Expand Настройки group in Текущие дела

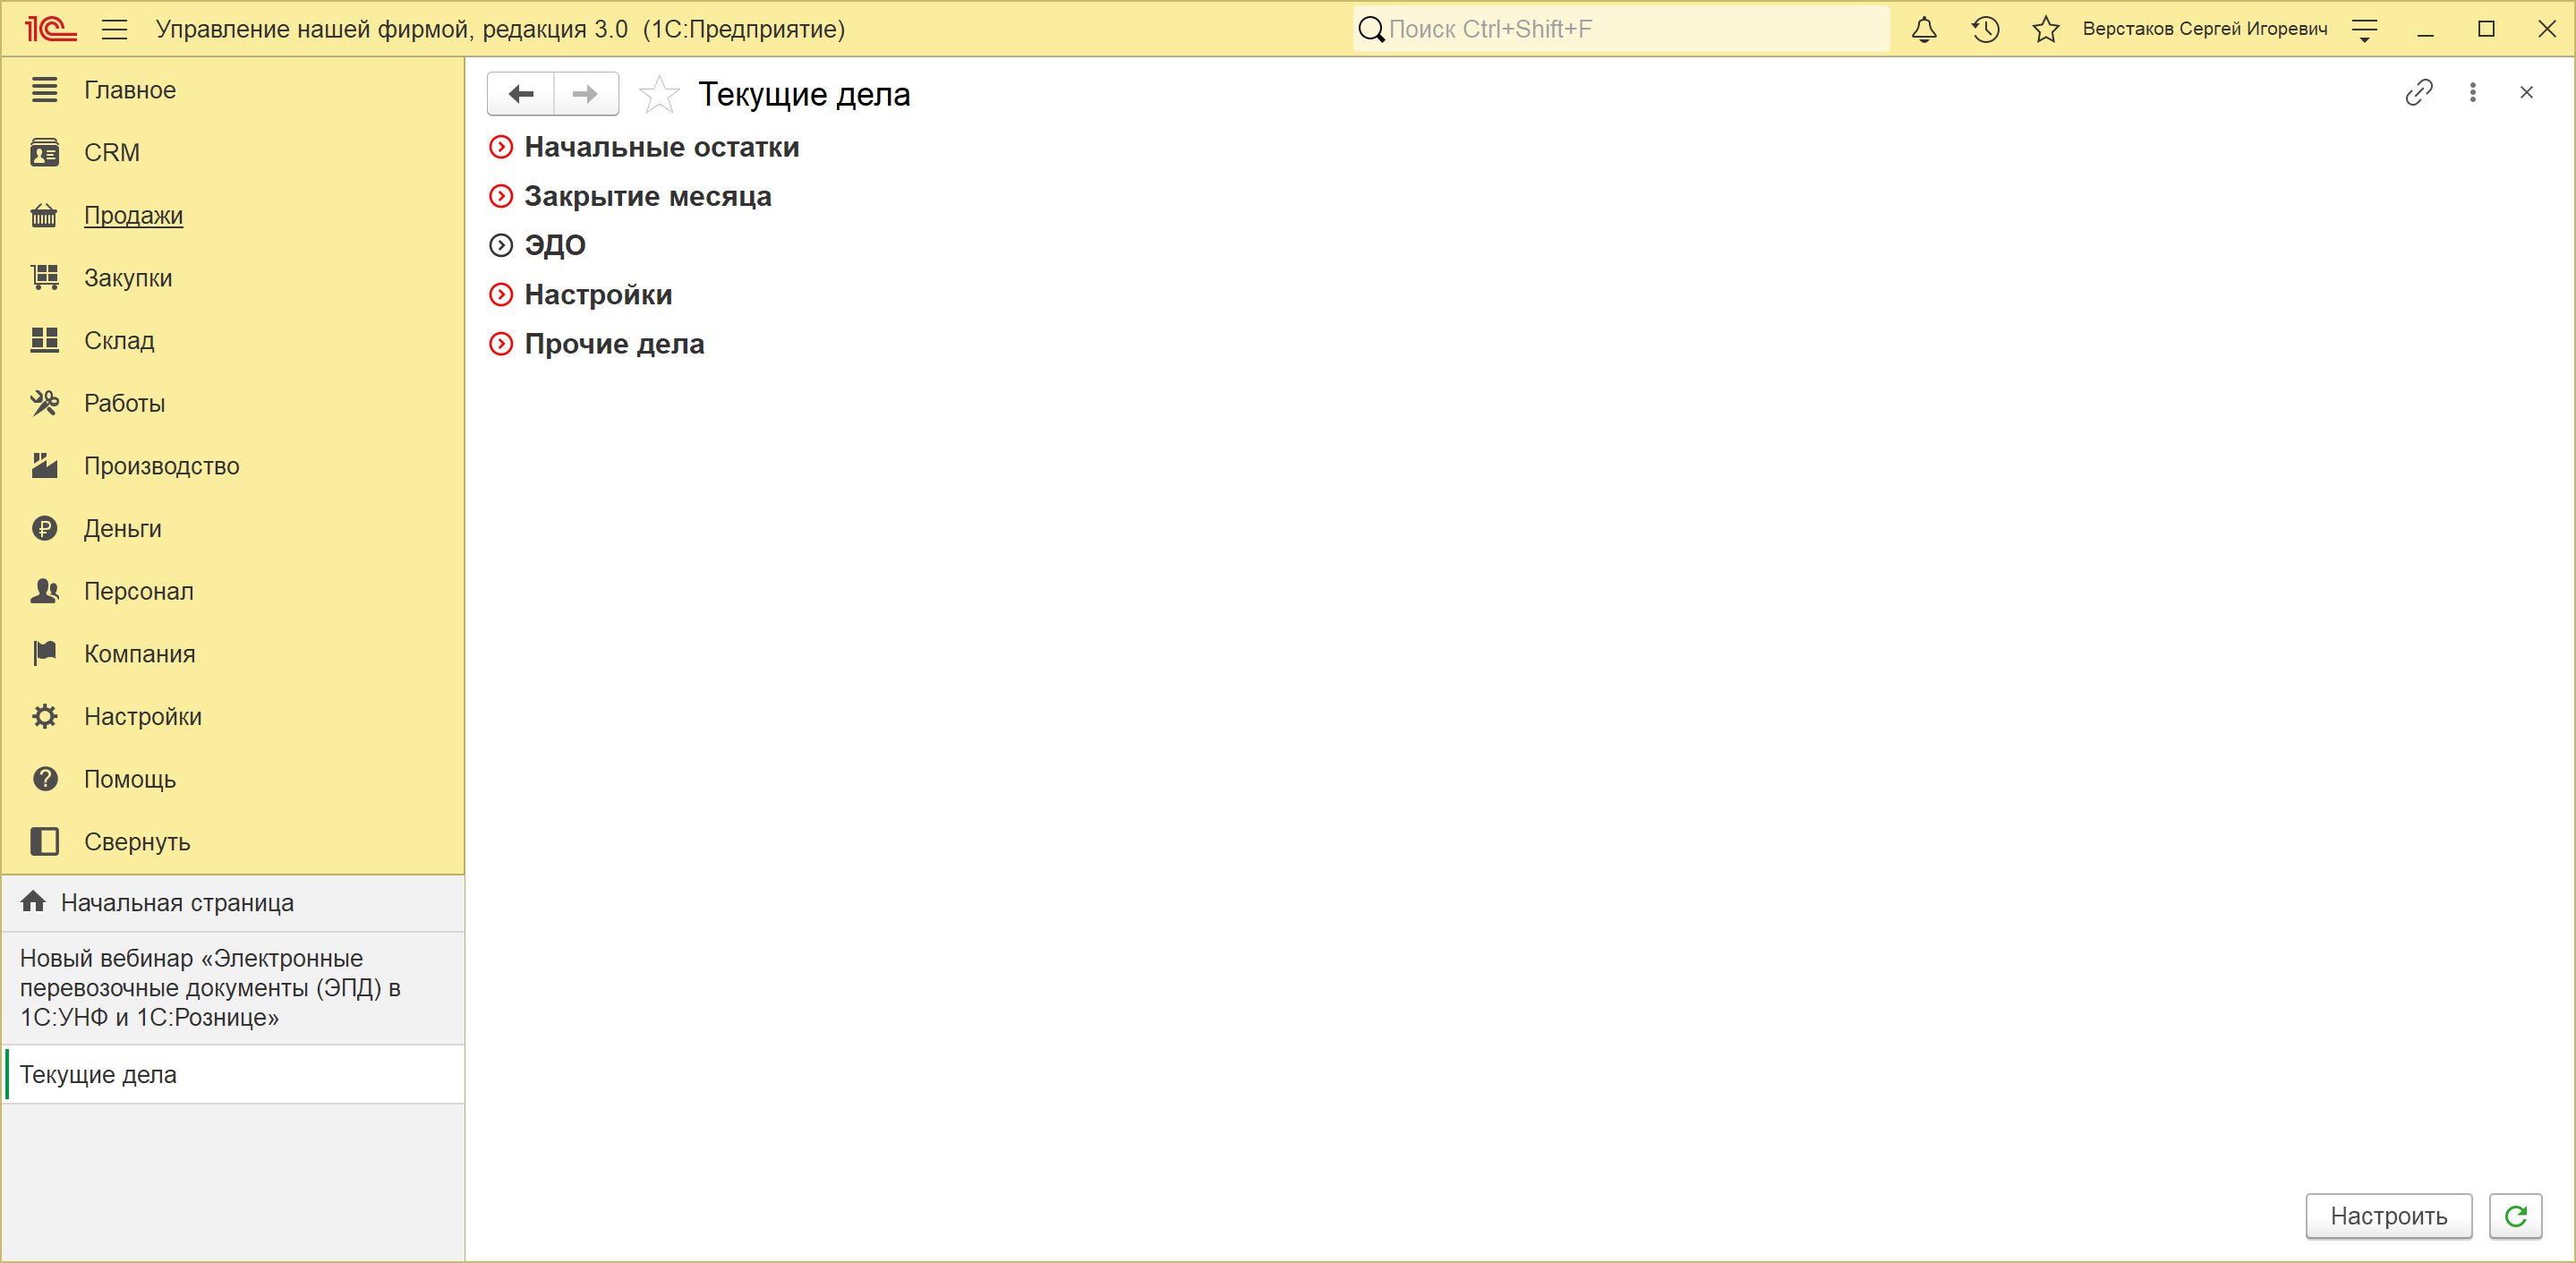click(501, 294)
